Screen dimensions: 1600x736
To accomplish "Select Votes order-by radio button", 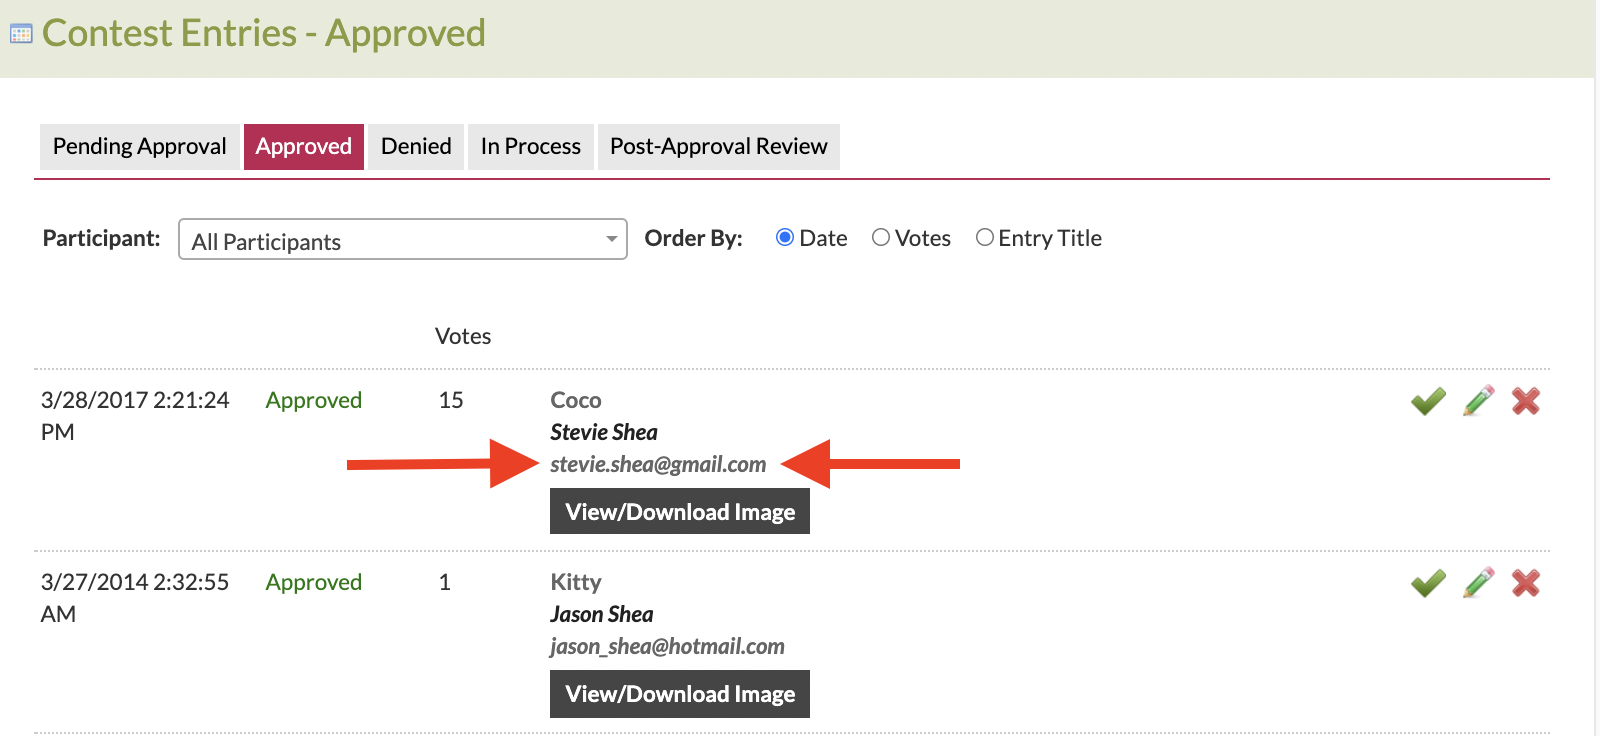I will tap(881, 238).
